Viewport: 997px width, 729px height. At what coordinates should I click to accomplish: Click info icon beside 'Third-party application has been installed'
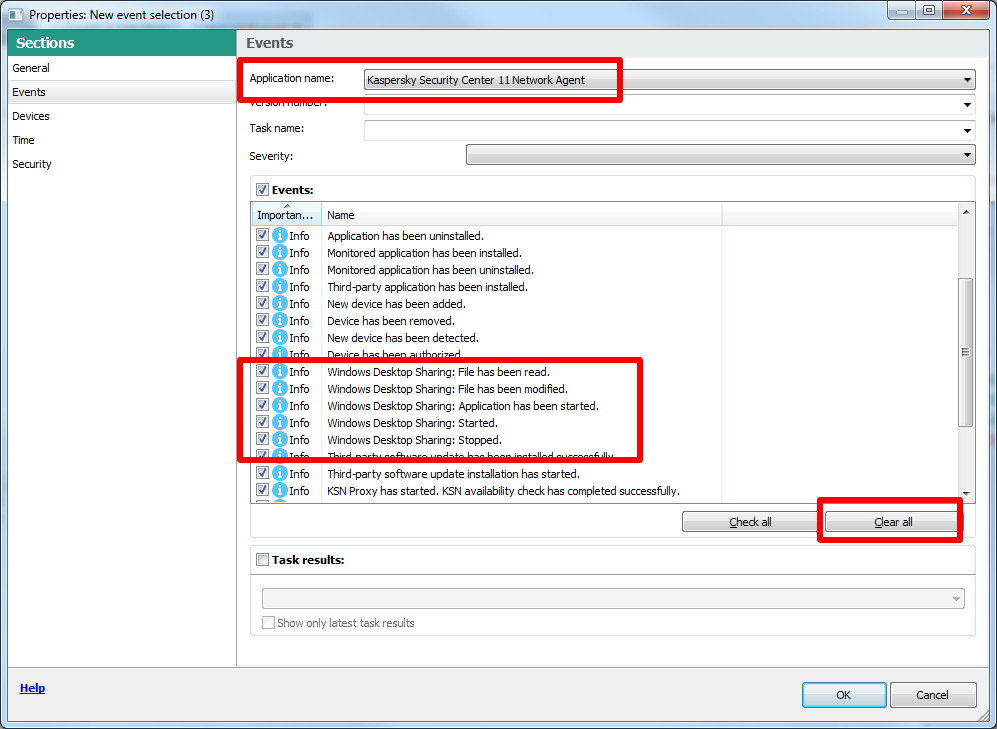[x=280, y=287]
